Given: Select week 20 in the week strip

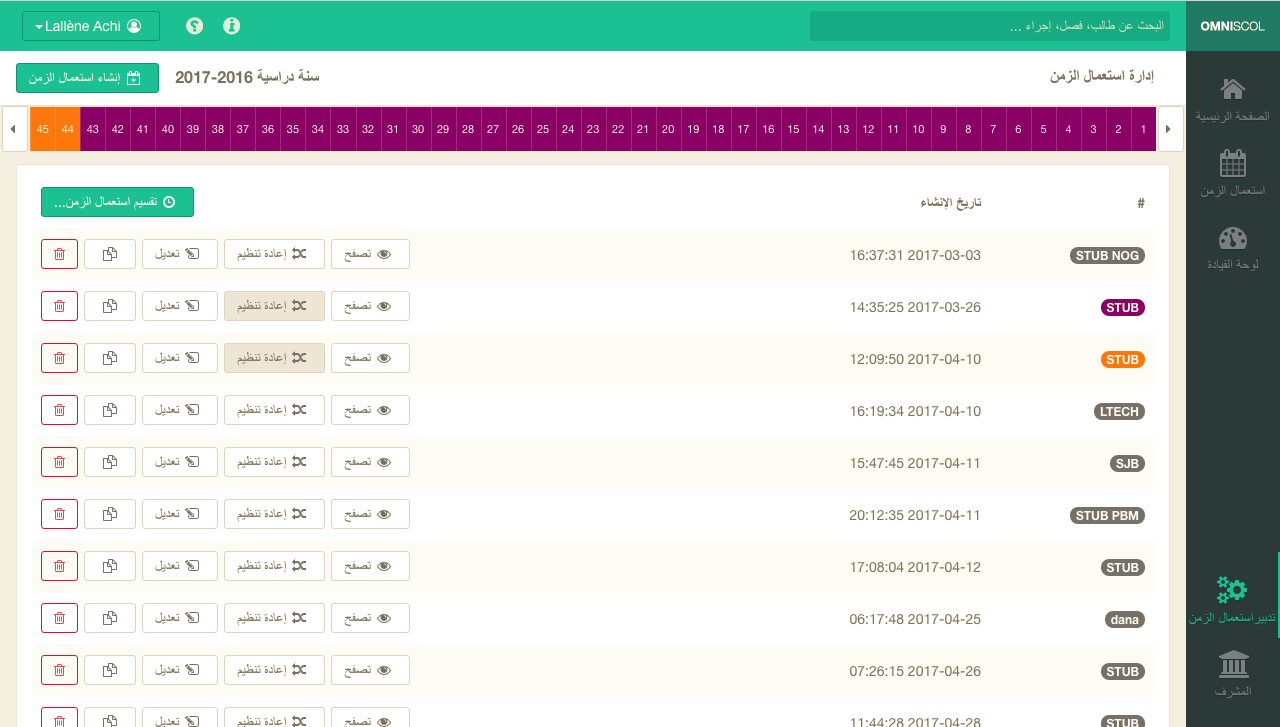Looking at the screenshot, I should pyautogui.click(x=668, y=130).
